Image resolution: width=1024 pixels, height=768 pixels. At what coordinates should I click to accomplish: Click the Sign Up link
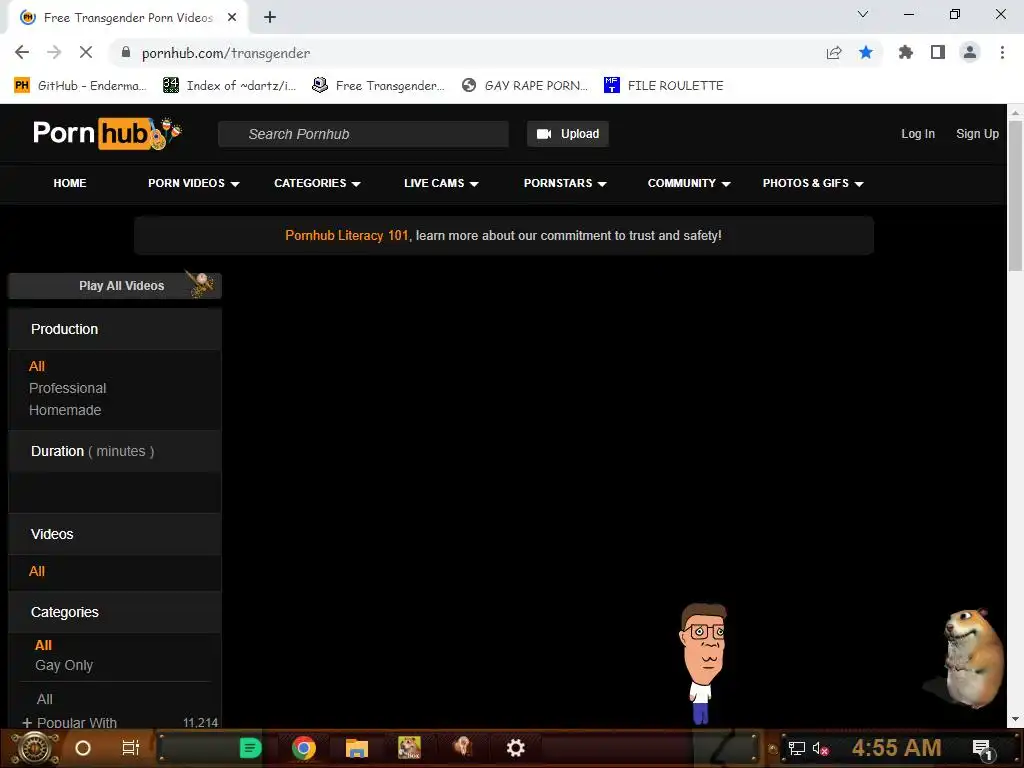click(x=977, y=134)
